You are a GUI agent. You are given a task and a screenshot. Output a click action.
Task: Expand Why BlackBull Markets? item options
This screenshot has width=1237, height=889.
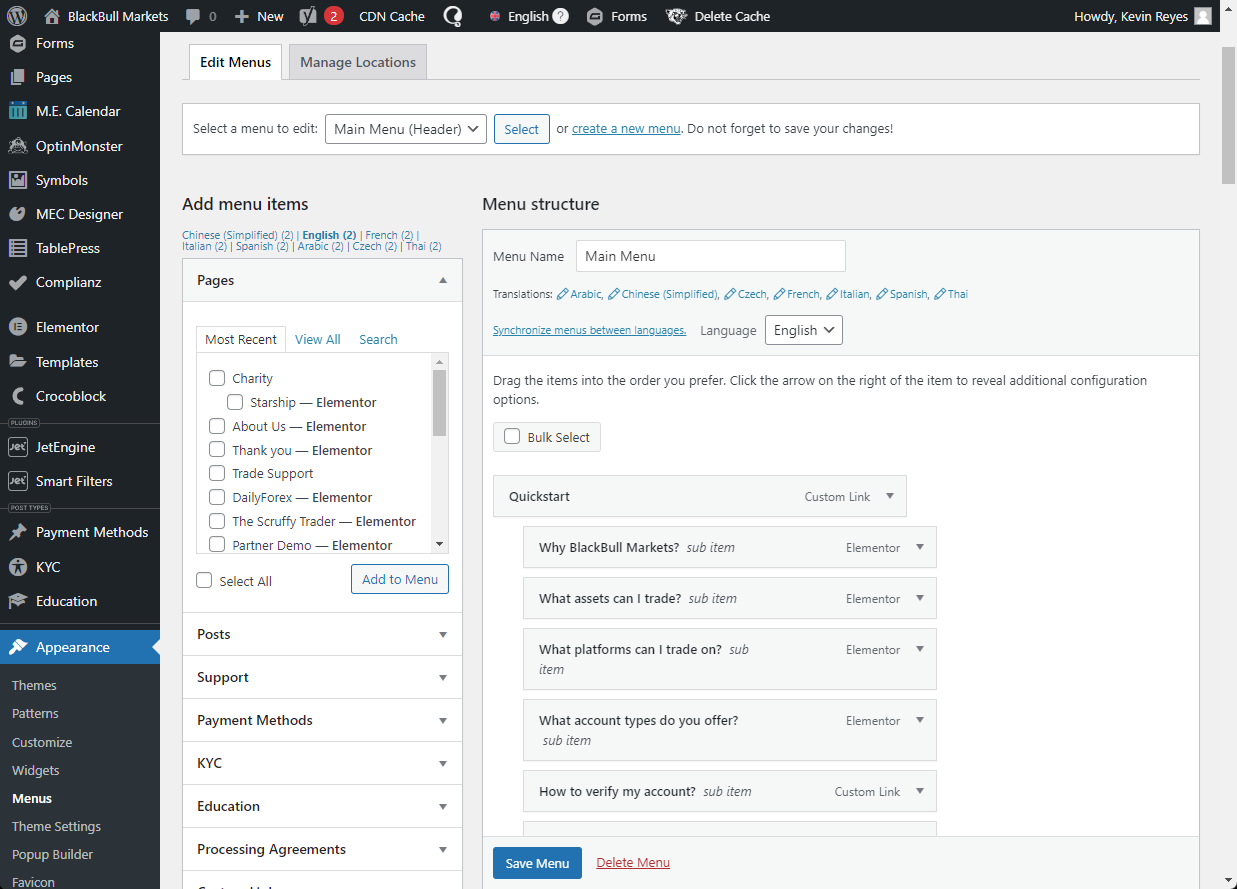tap(920, 547)
